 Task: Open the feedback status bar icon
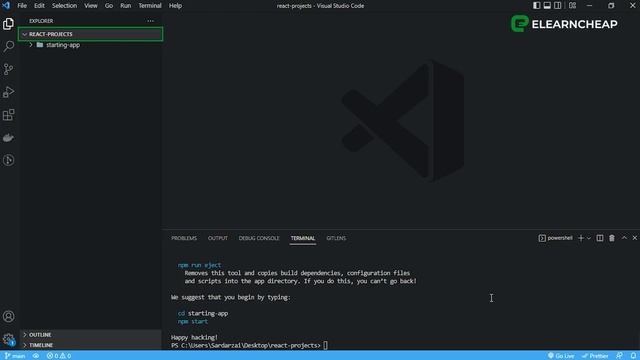(x=619, y=356)
